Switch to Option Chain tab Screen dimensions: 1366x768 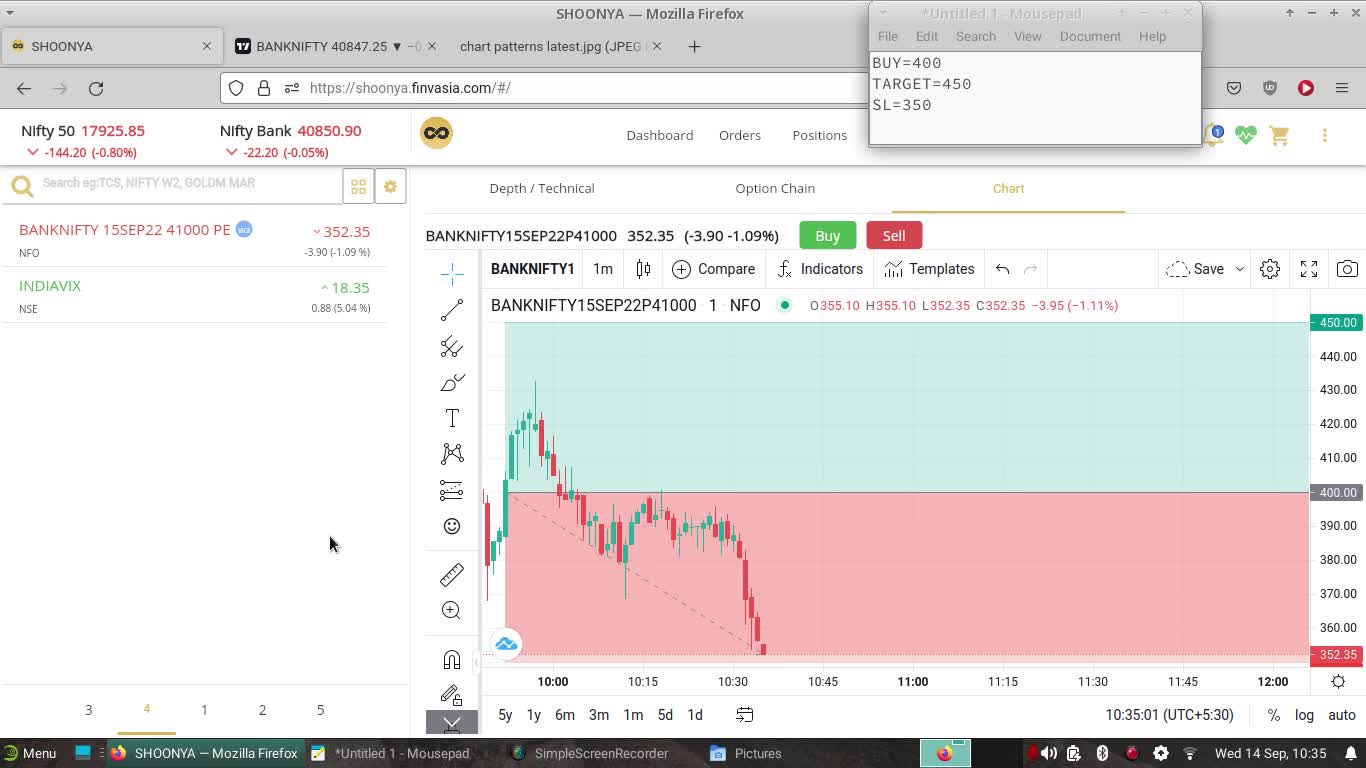coord(775,188)
